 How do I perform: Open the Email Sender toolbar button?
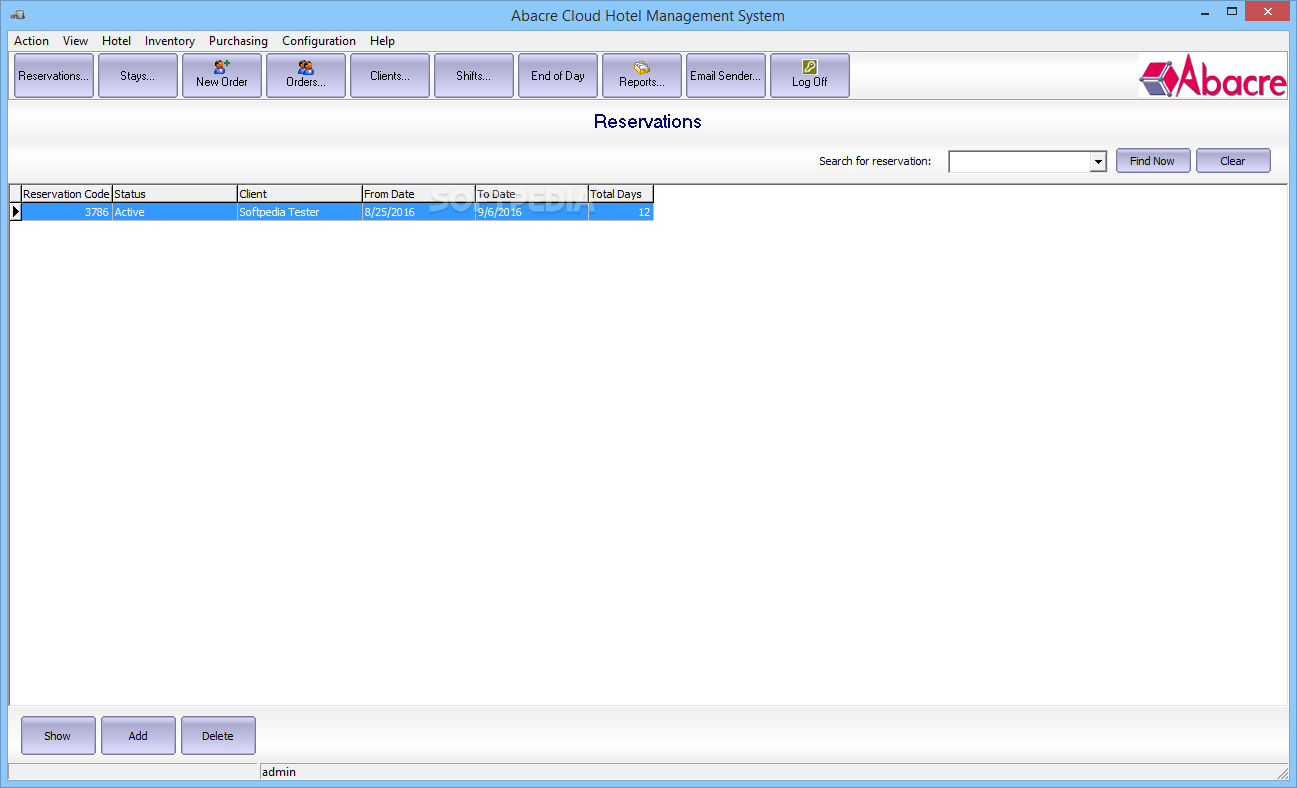click(726, 76)
